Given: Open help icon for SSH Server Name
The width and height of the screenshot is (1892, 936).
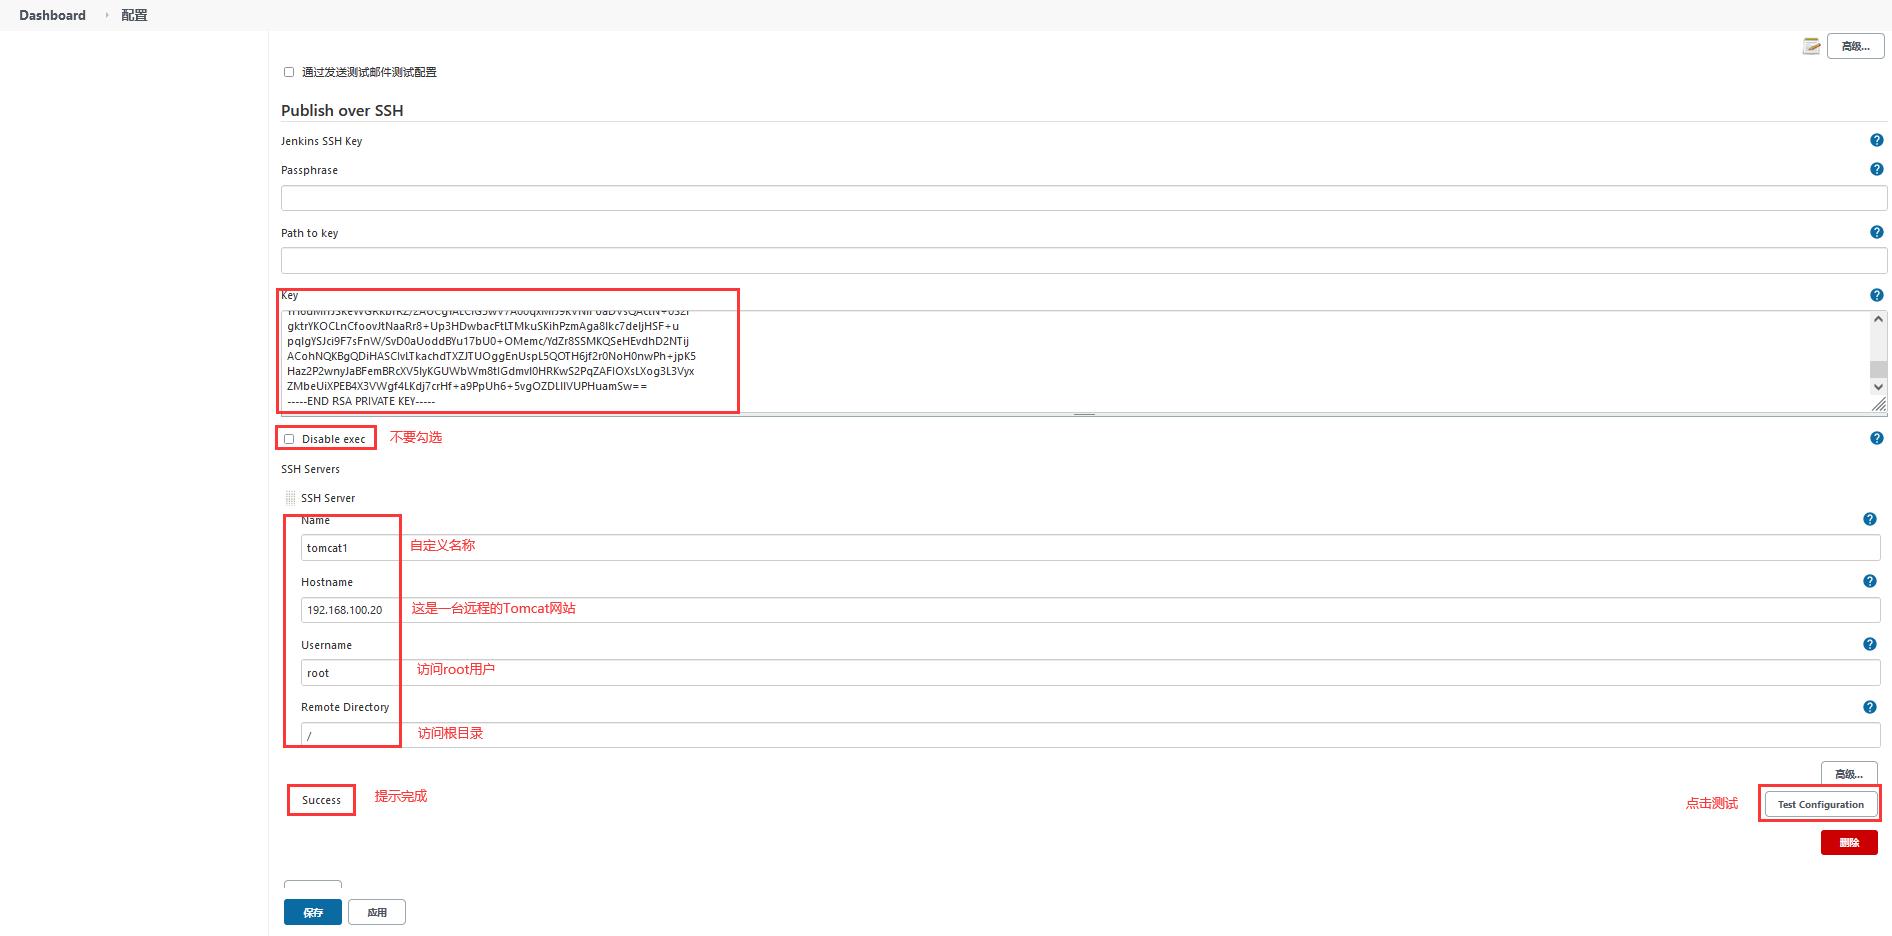Looking at the screenshot, I should coord(1869,519).
